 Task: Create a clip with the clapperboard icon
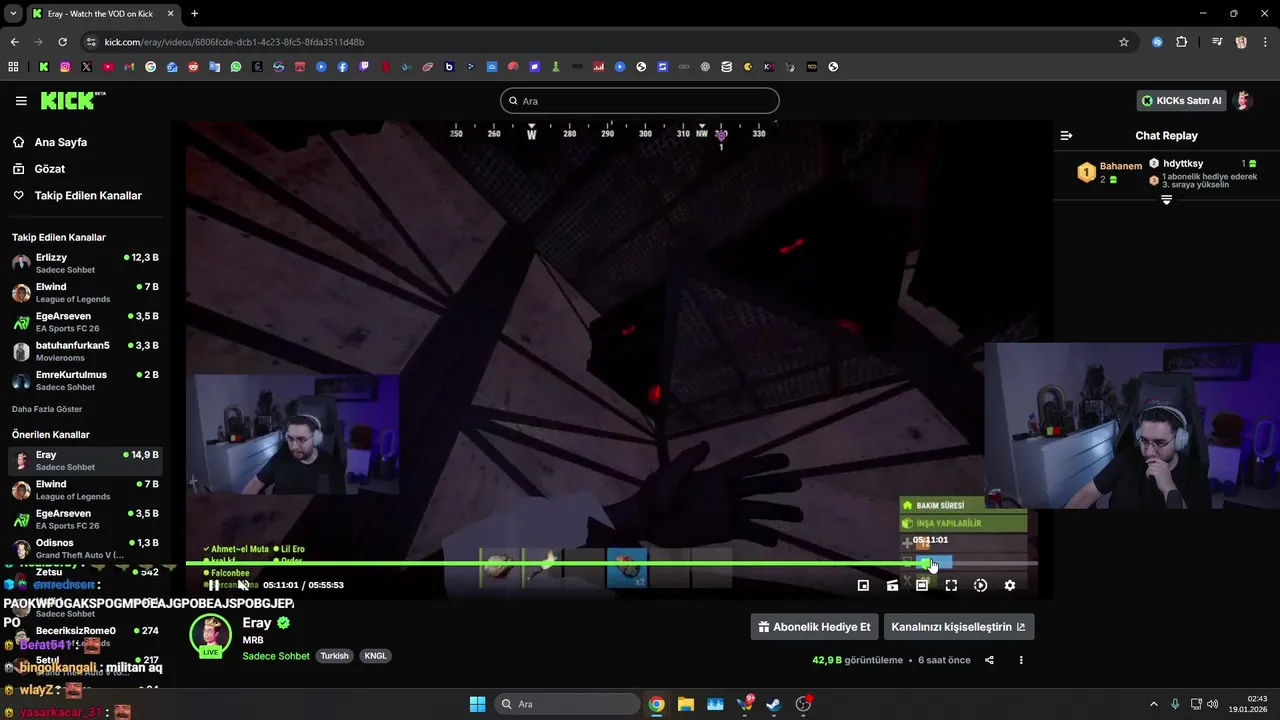(x=892, y=585)
